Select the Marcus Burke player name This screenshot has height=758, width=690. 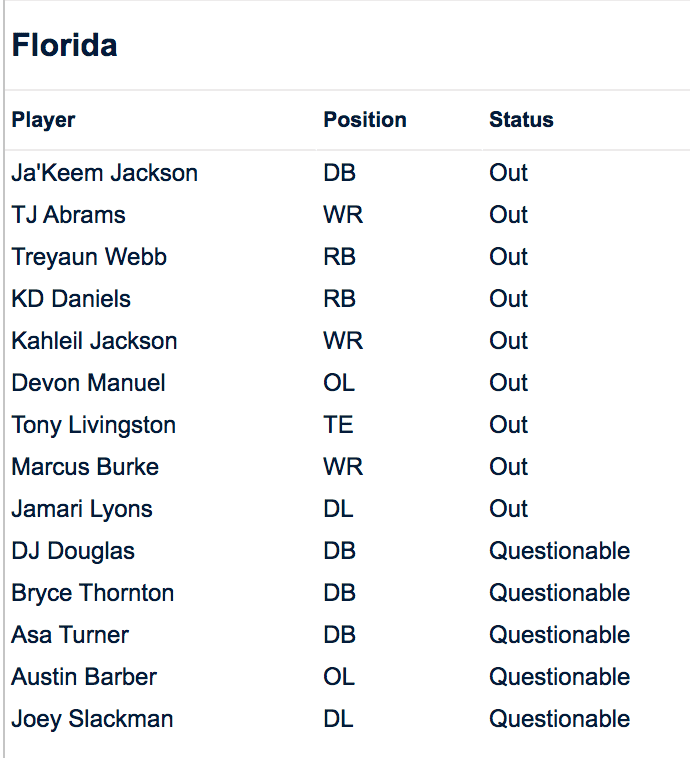click(x=85, y=467)
